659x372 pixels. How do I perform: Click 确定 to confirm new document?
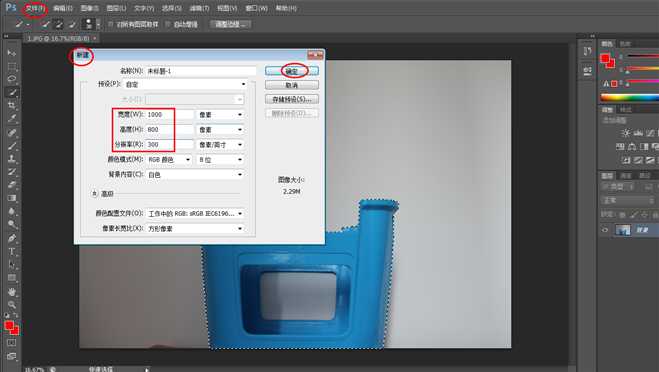[292, 71]
